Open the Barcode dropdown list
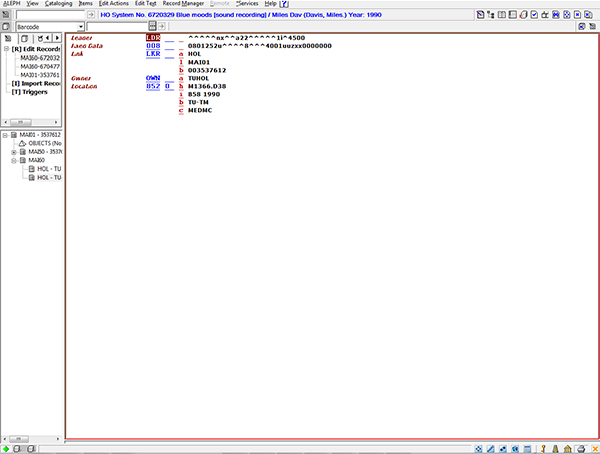This screenshot has height=454, width=600. pos(80,27)
